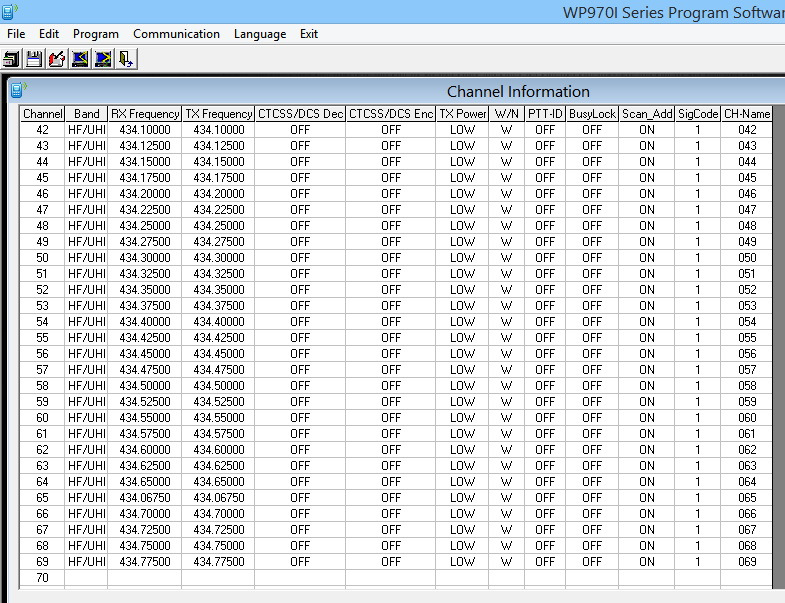Click the WP970I app icon in title bar

point(9,11)
